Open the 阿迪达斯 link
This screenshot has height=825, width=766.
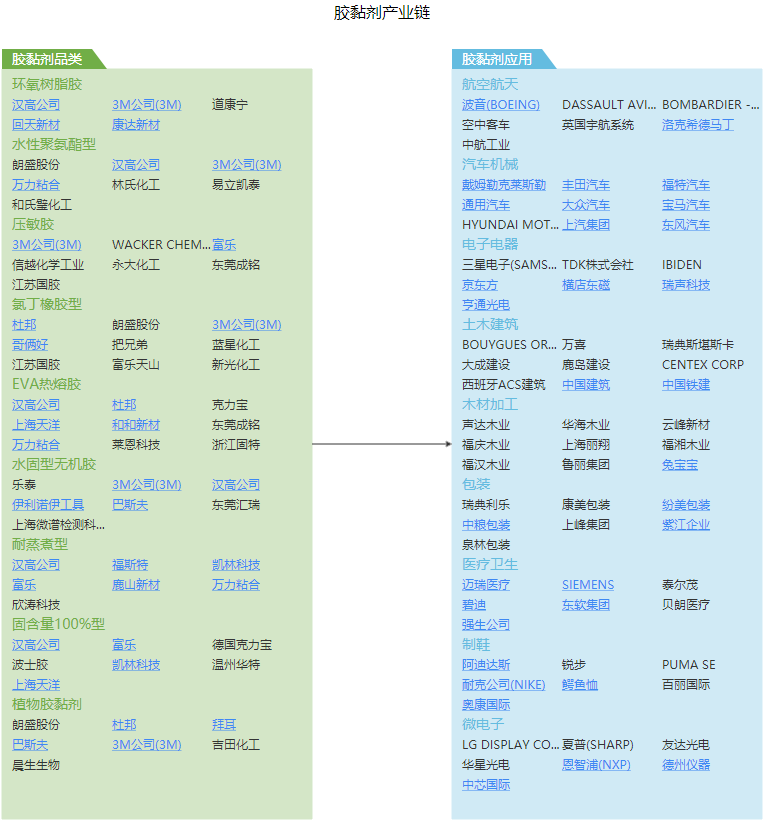486,665
